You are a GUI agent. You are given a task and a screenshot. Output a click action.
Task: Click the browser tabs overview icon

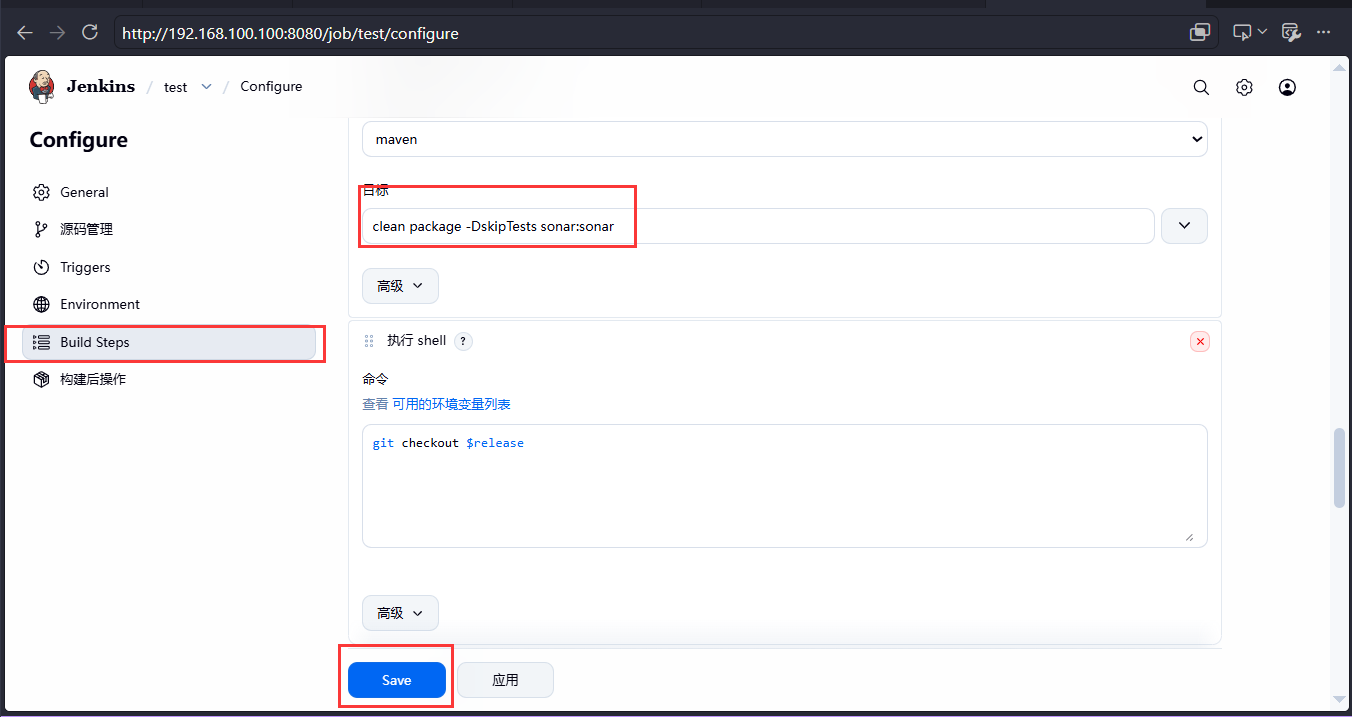[x=1200, y=33]
